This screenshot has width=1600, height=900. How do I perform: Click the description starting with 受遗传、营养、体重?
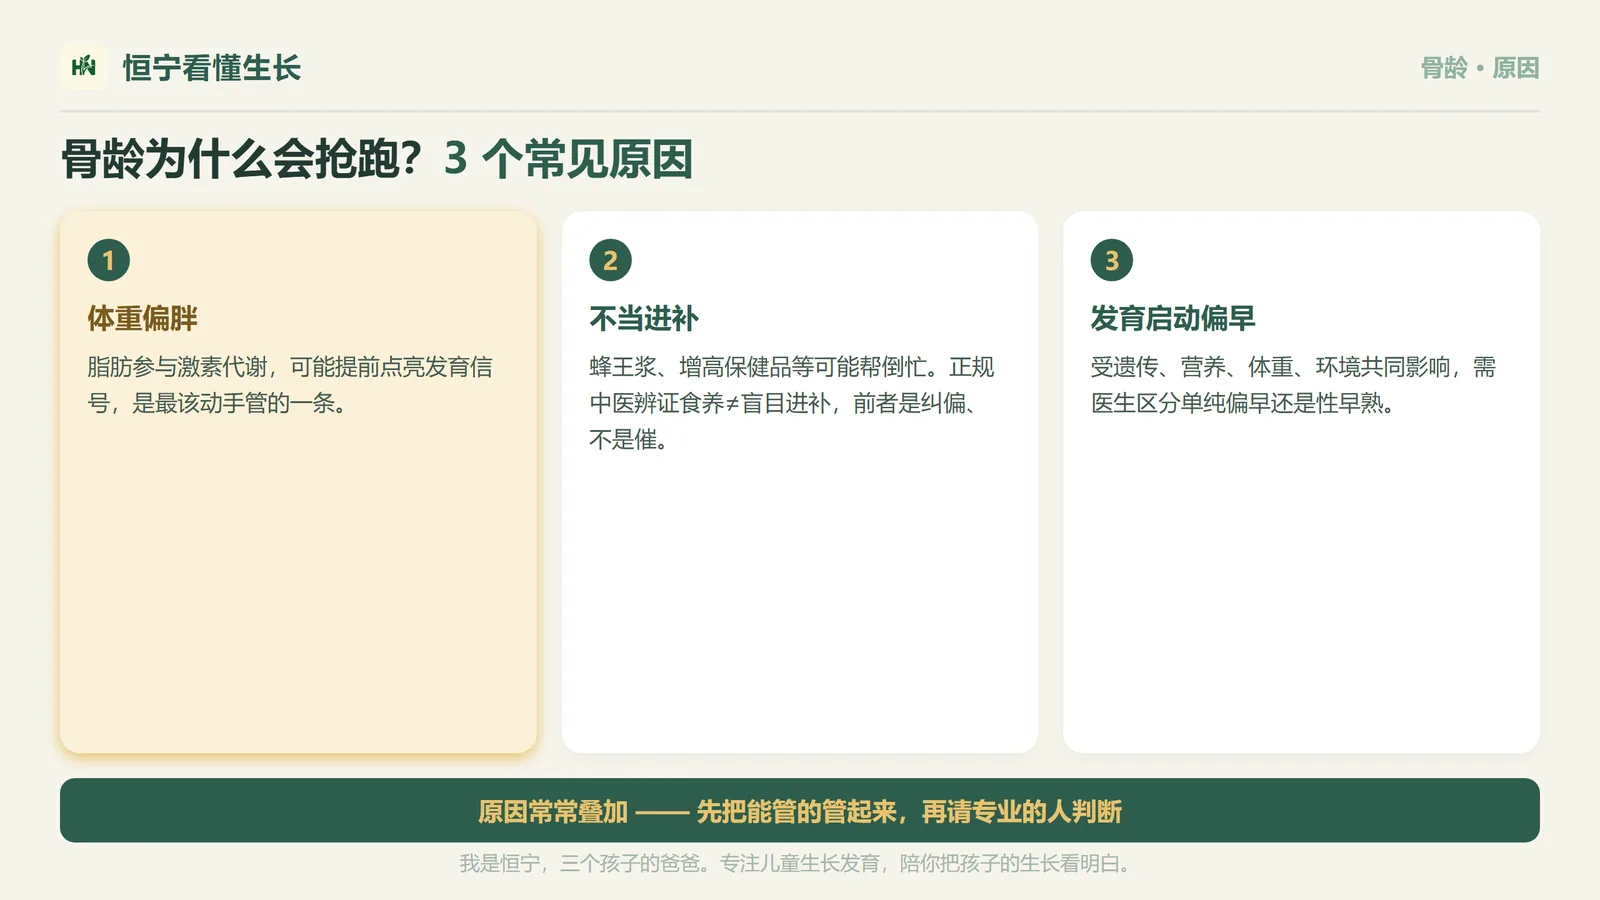coord(1293,385)
